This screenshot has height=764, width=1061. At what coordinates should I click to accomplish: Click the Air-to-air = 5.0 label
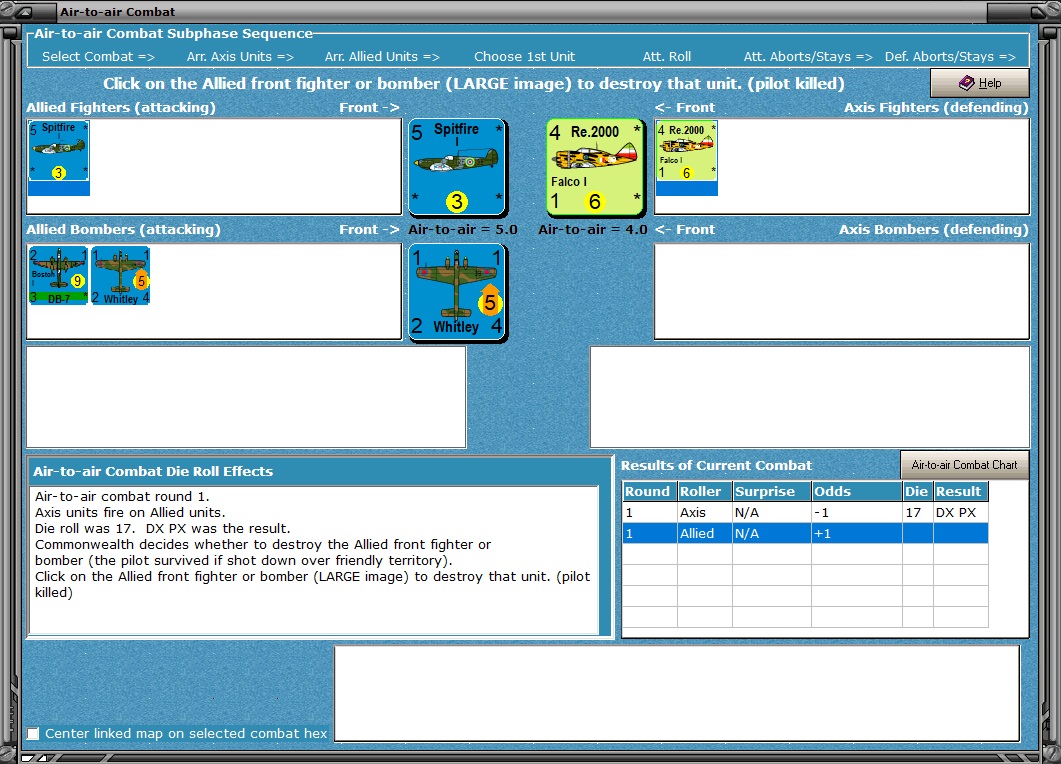point(463,229)
